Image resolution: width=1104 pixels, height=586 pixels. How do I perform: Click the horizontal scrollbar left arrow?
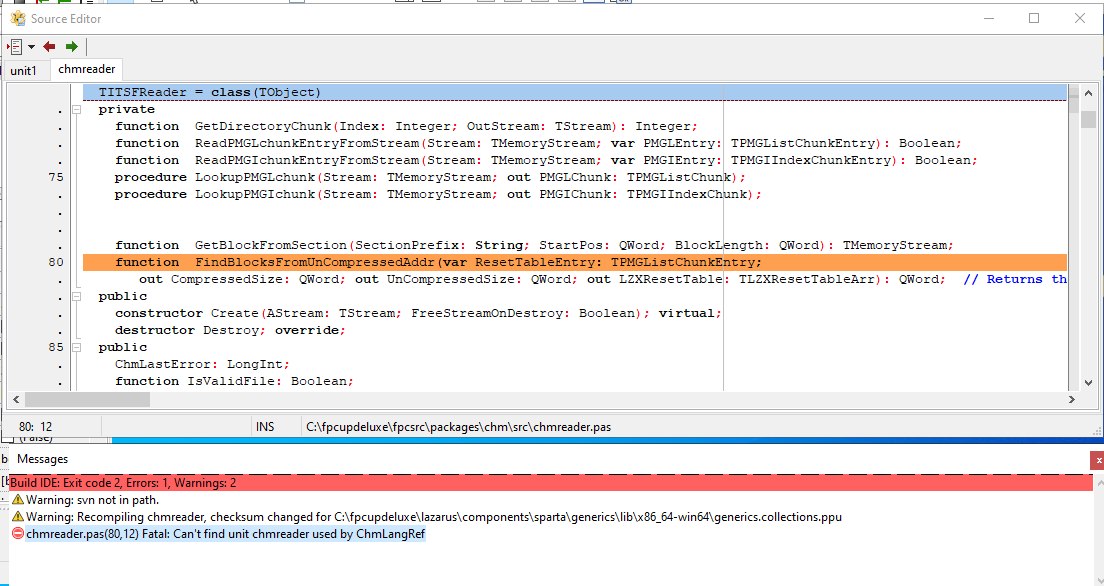tap(16, 399)
